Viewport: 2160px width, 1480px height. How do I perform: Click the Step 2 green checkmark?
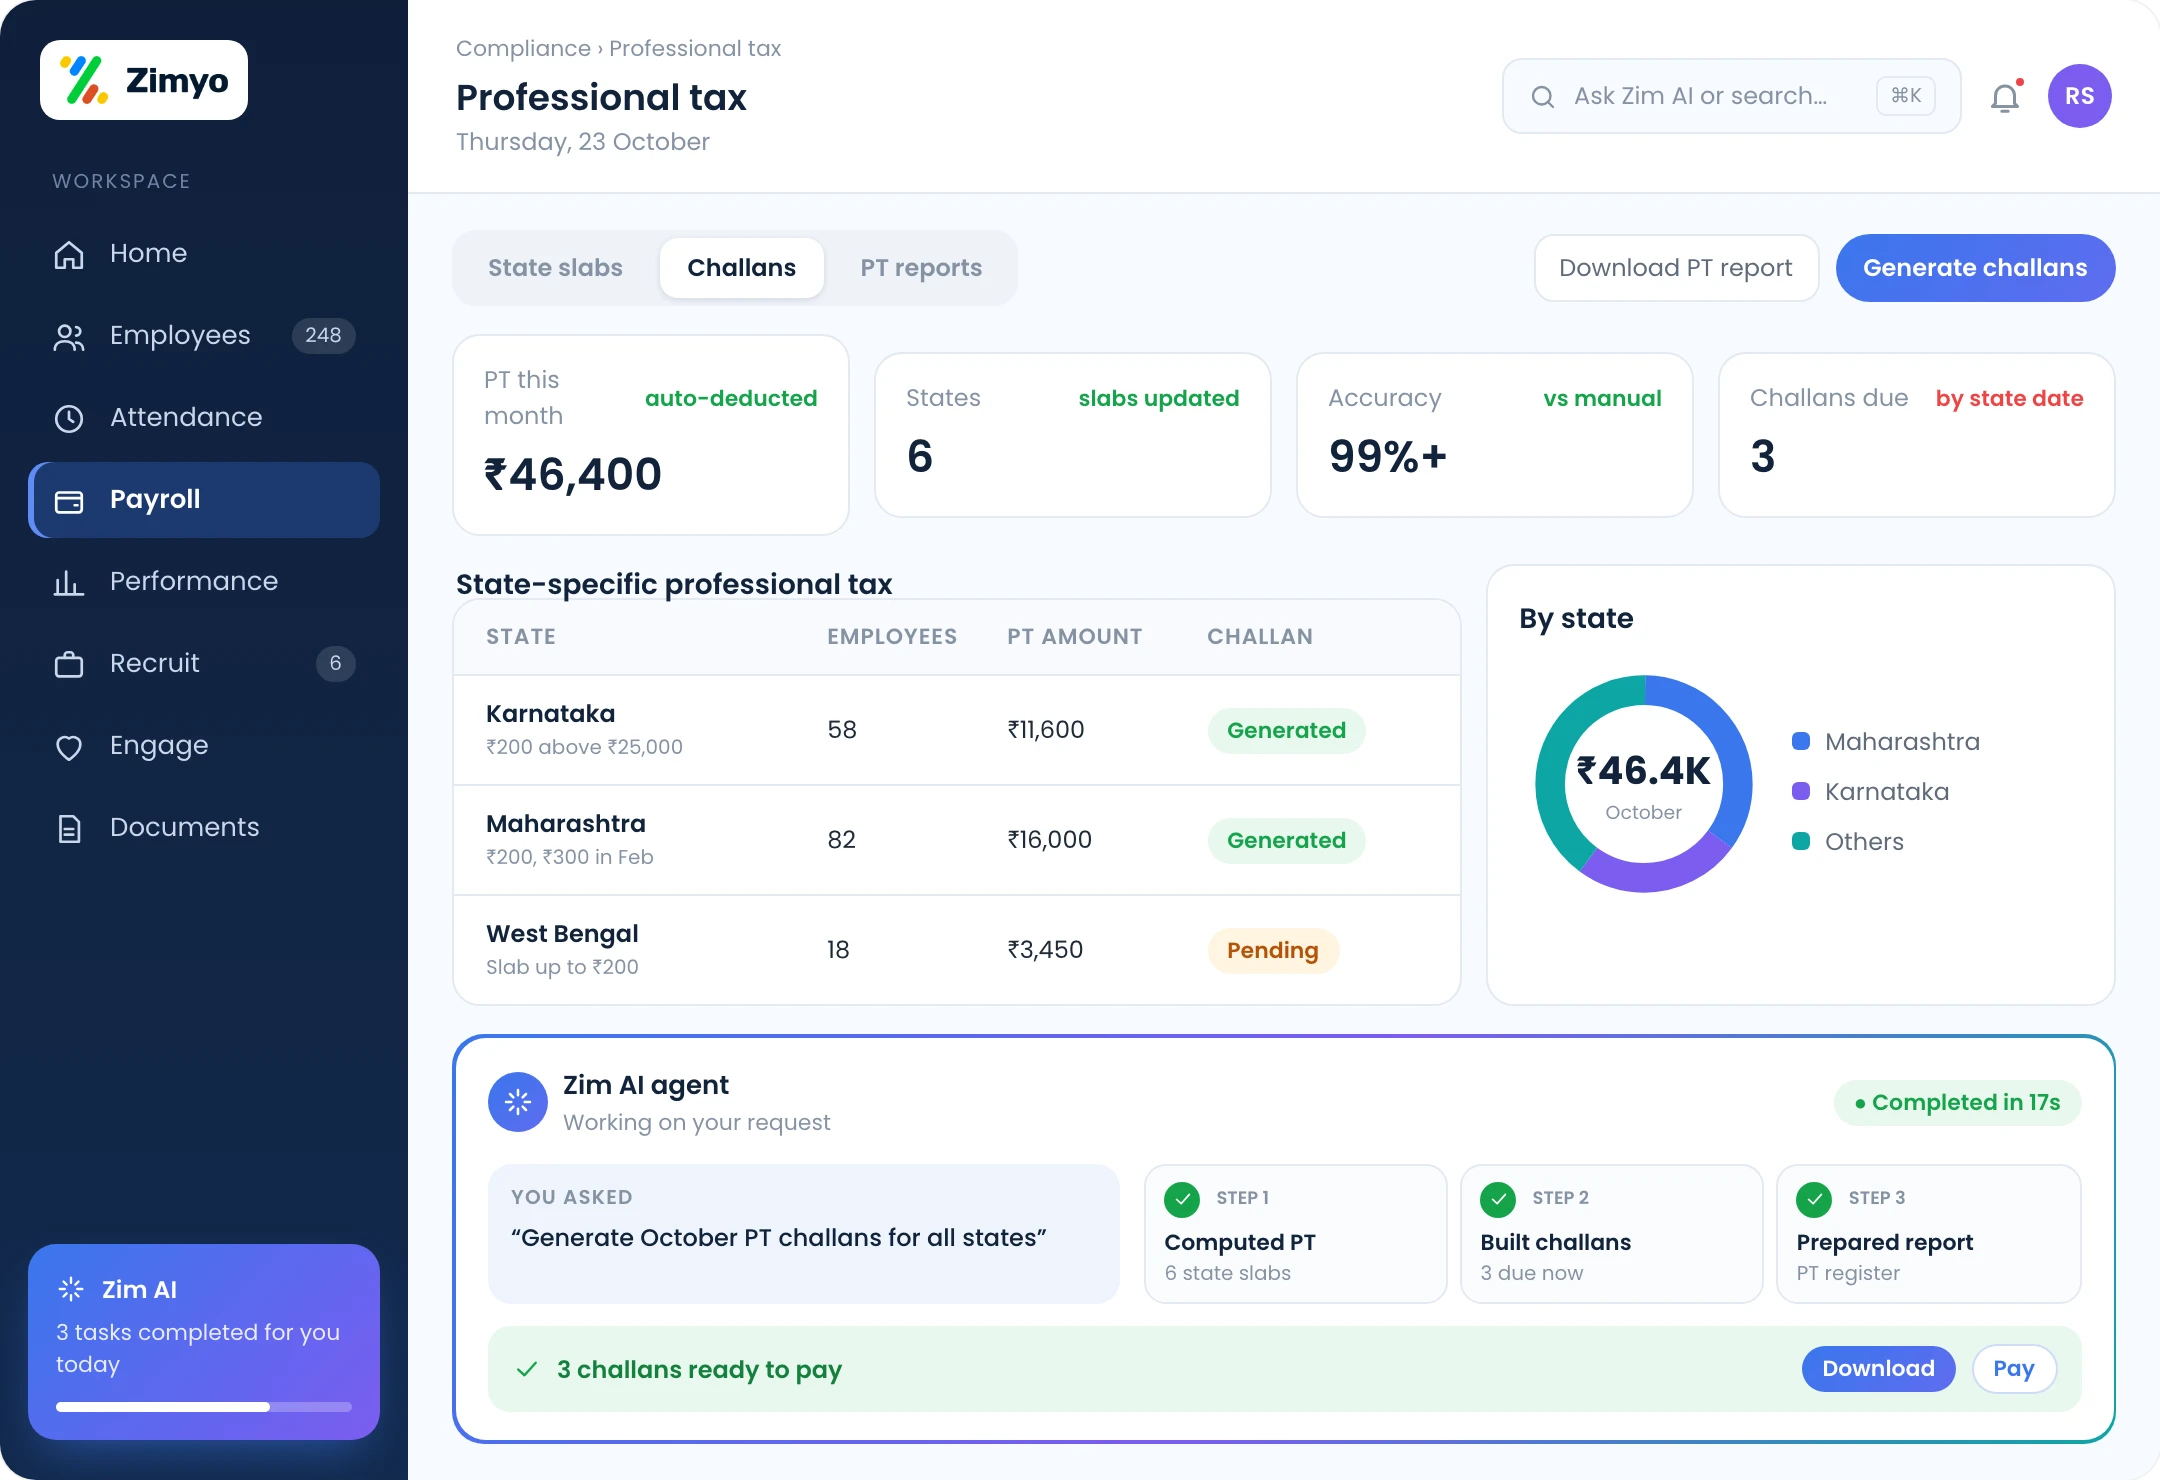[x=1498, y=1199]
